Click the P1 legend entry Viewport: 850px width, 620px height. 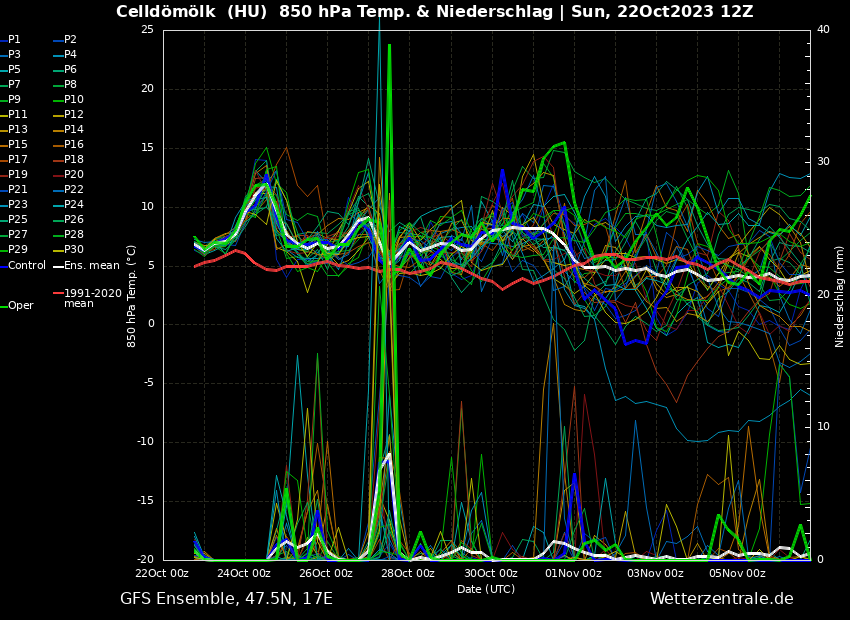click(14, 40)
